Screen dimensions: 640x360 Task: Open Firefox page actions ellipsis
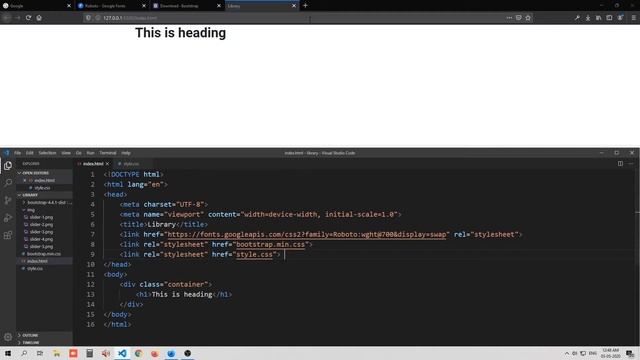pos(509,18)
